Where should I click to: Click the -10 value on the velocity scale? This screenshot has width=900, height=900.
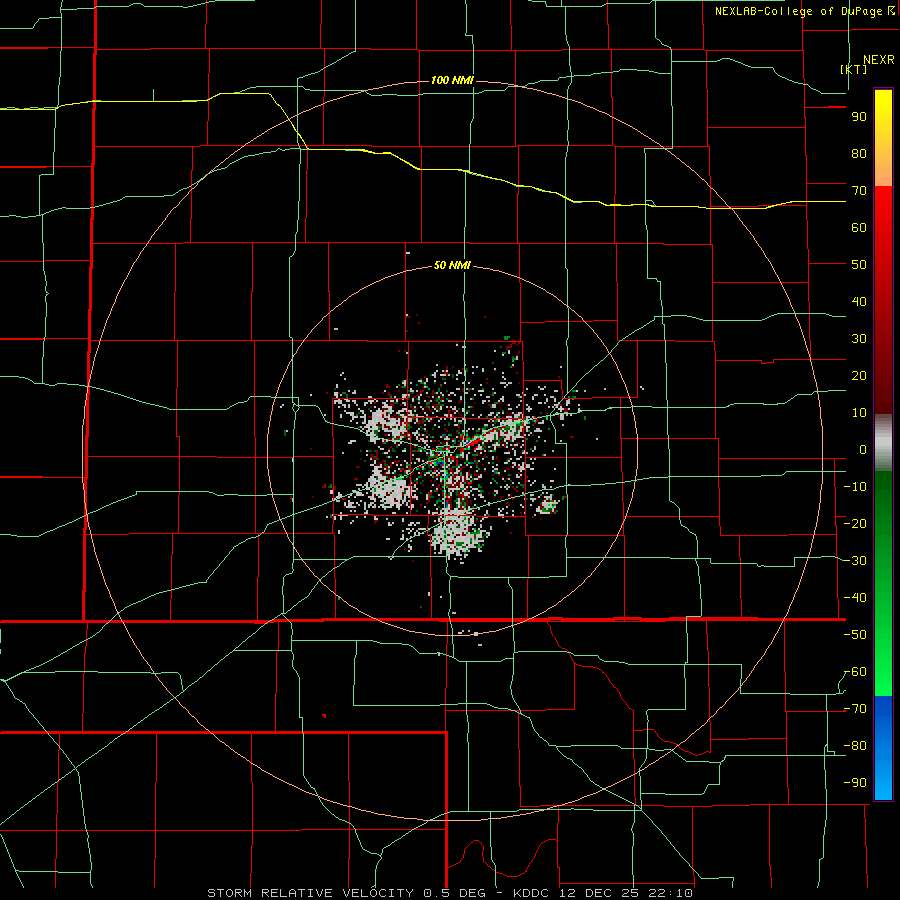(855, 487)
